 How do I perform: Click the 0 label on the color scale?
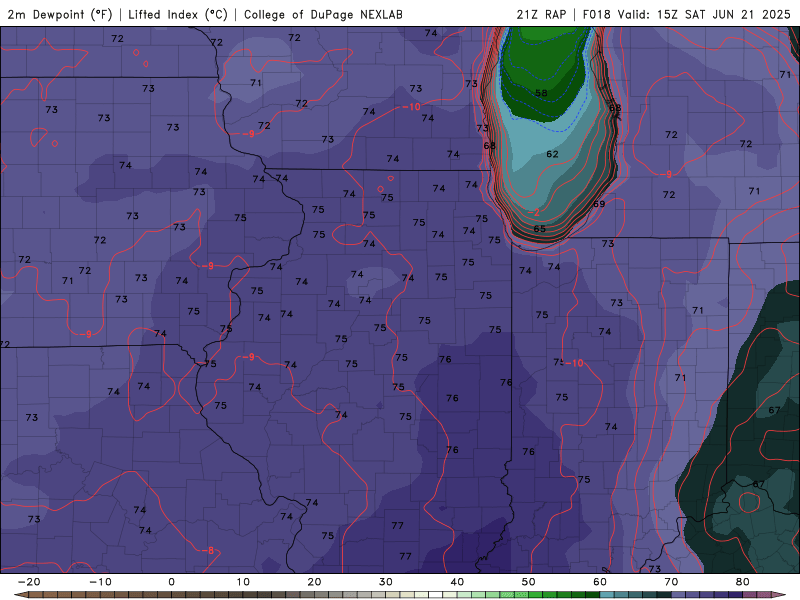[x=171, y=582]
